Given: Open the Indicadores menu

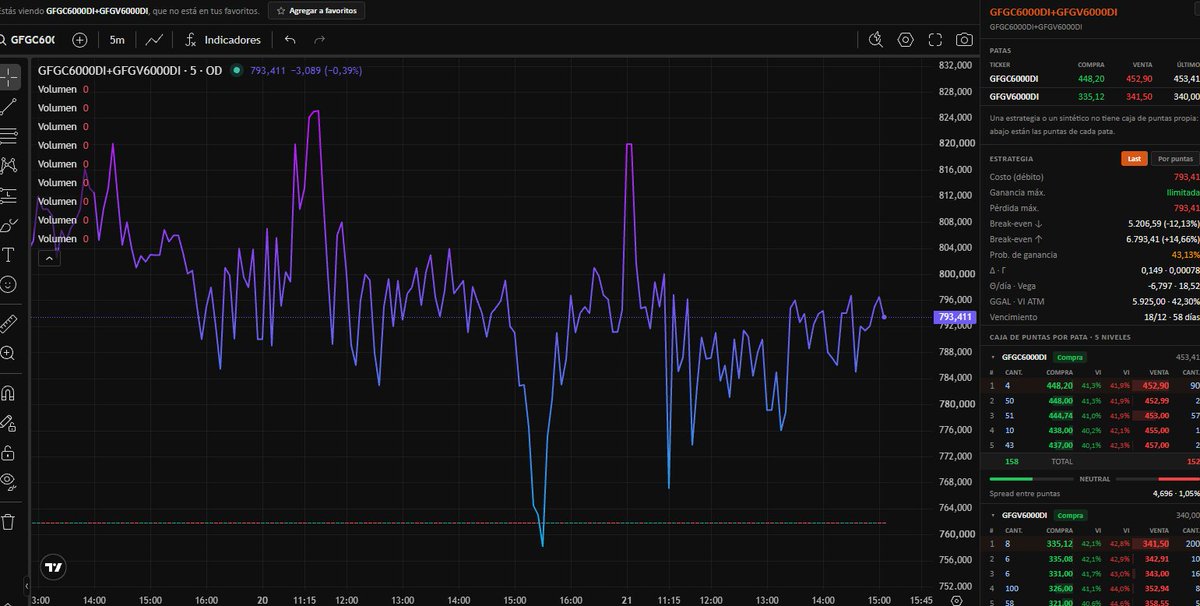Looking at the screenshot, I should click(x=223, y=40).
